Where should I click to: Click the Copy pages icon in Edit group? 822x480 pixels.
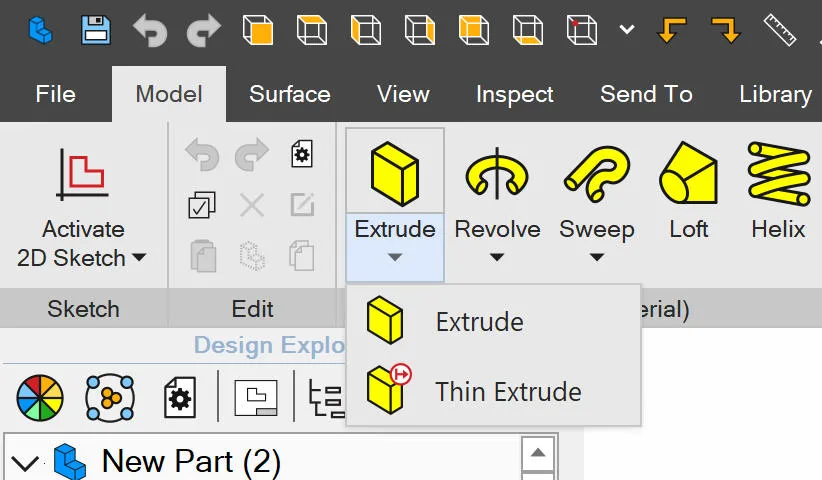[302, 256]
